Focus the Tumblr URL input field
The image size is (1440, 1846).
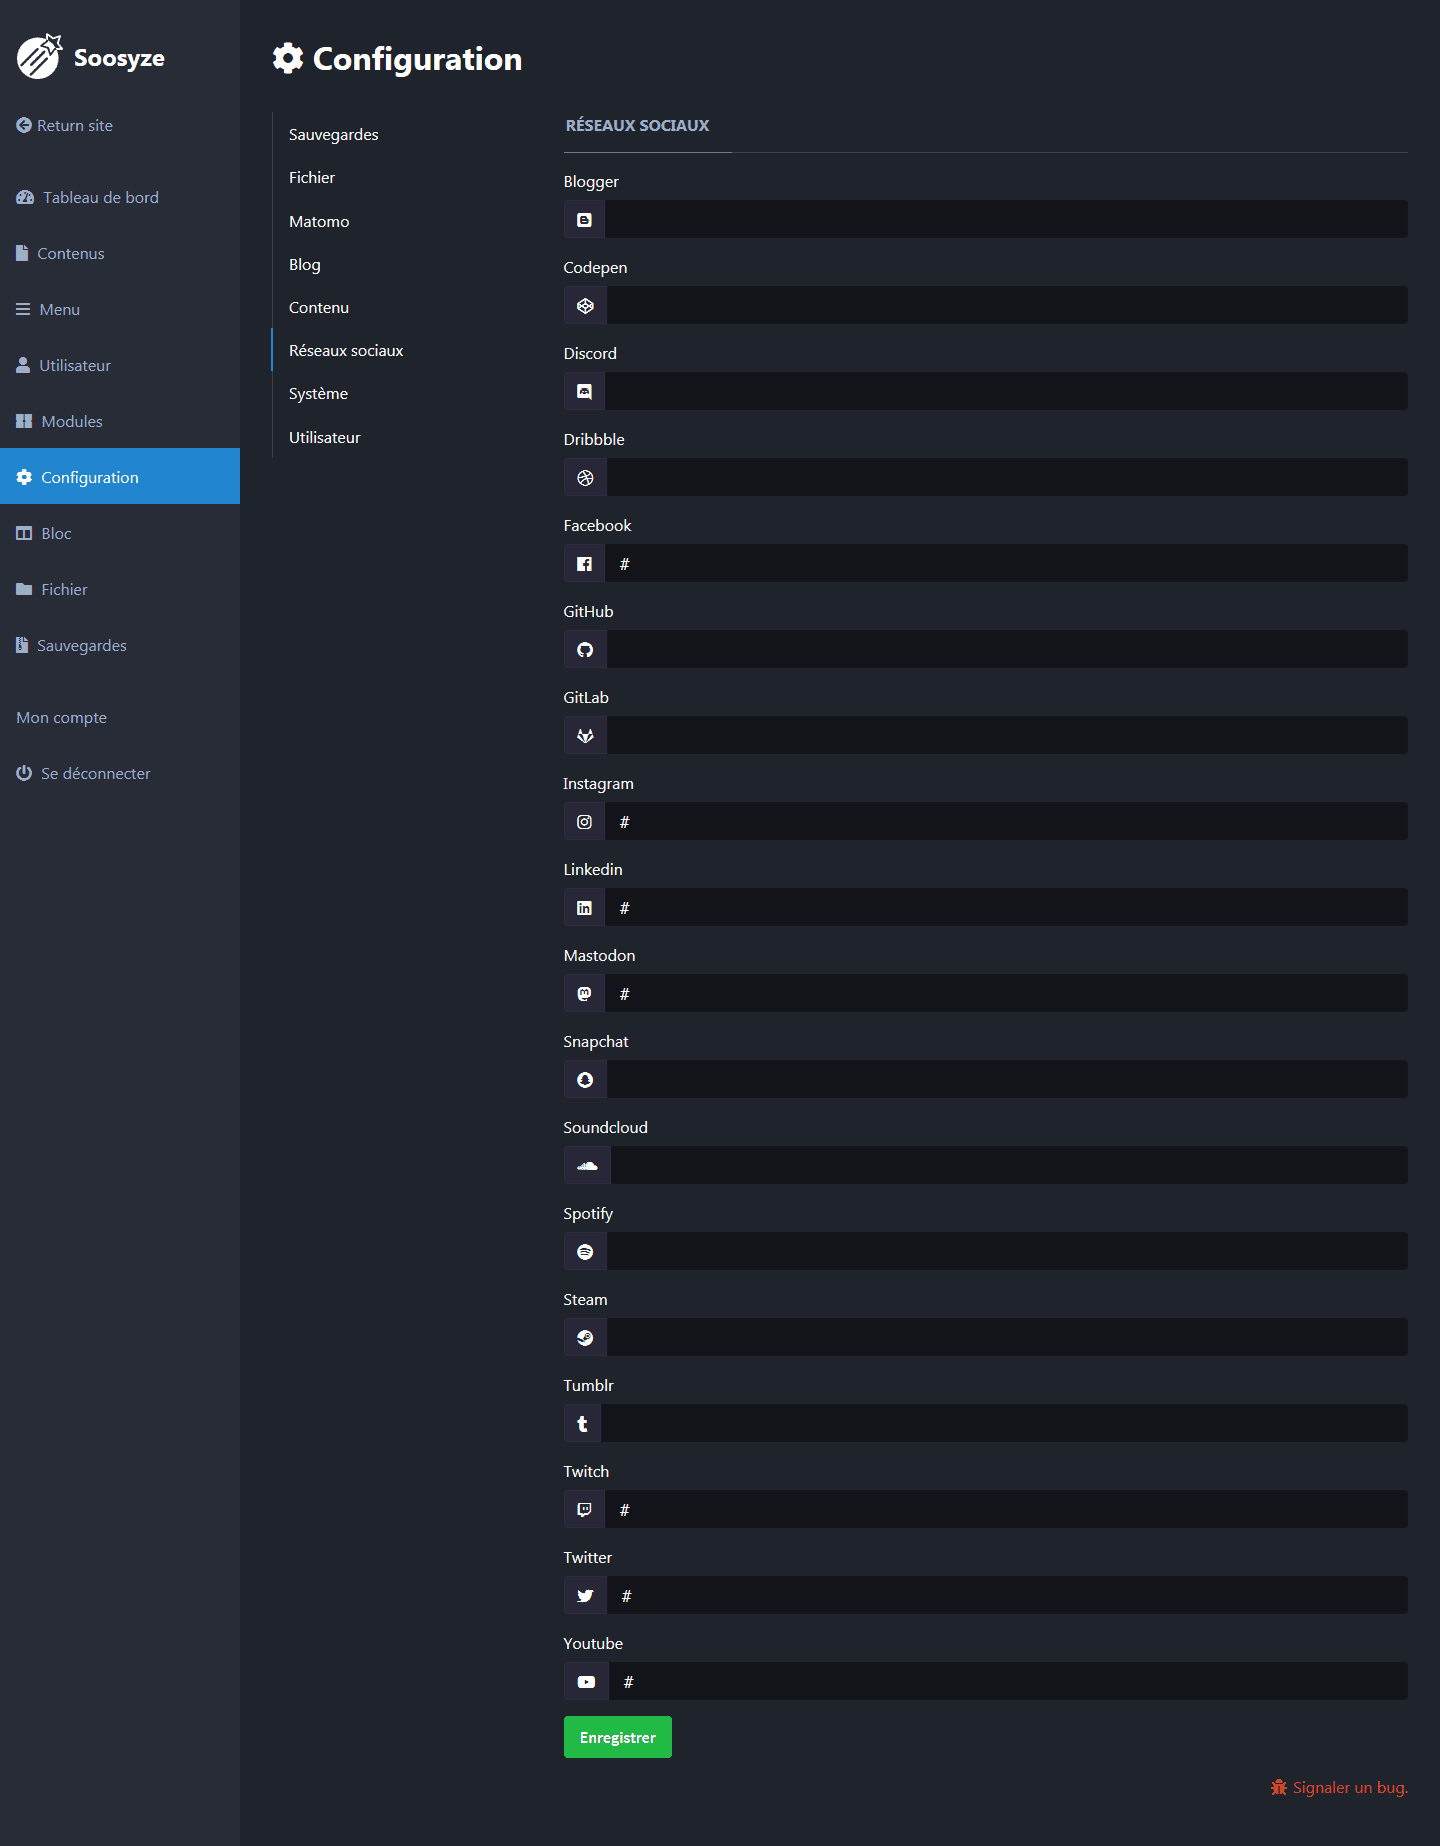pos(1004,1423)
